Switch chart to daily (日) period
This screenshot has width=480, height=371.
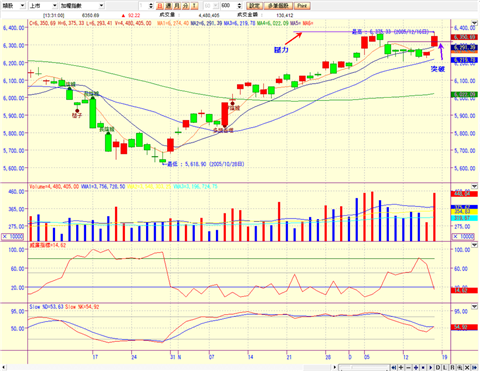point(160,6)
